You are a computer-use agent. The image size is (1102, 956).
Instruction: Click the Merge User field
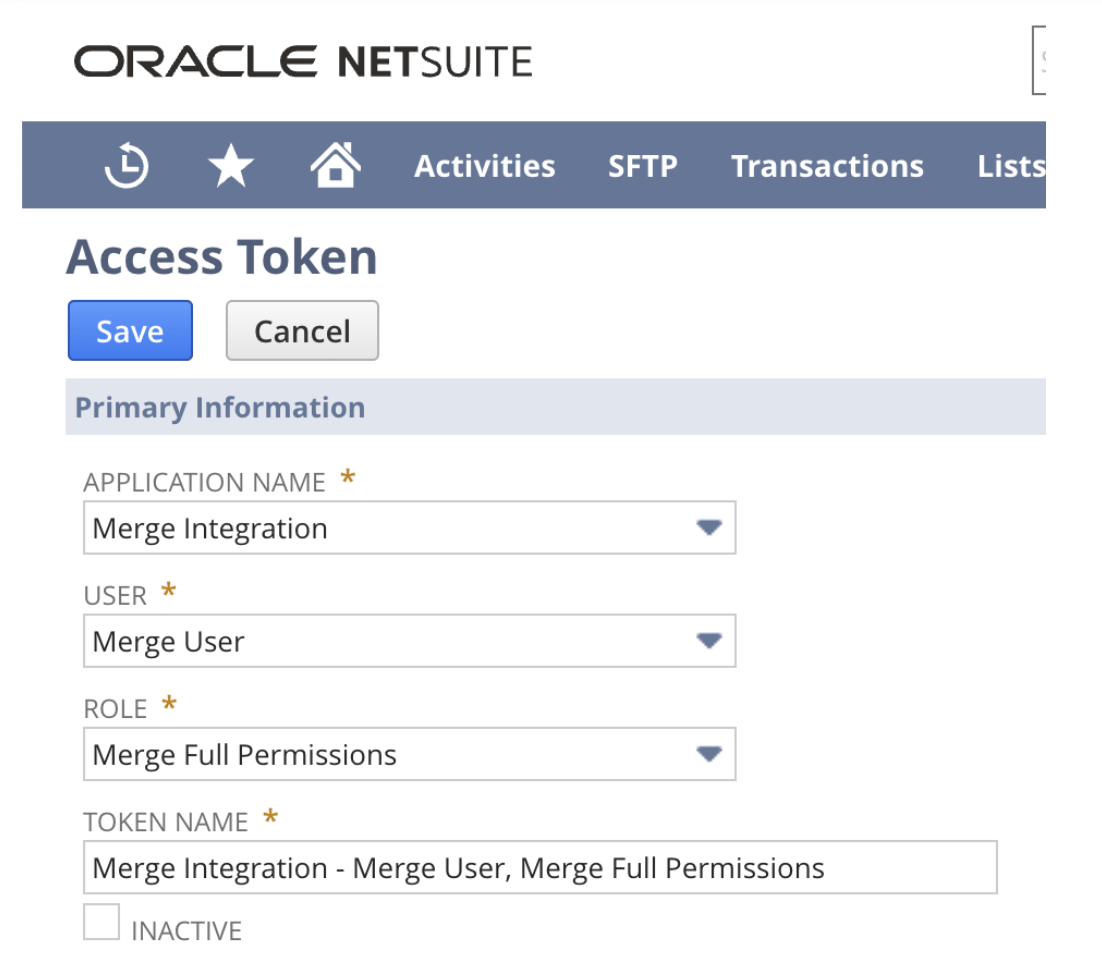409,640
